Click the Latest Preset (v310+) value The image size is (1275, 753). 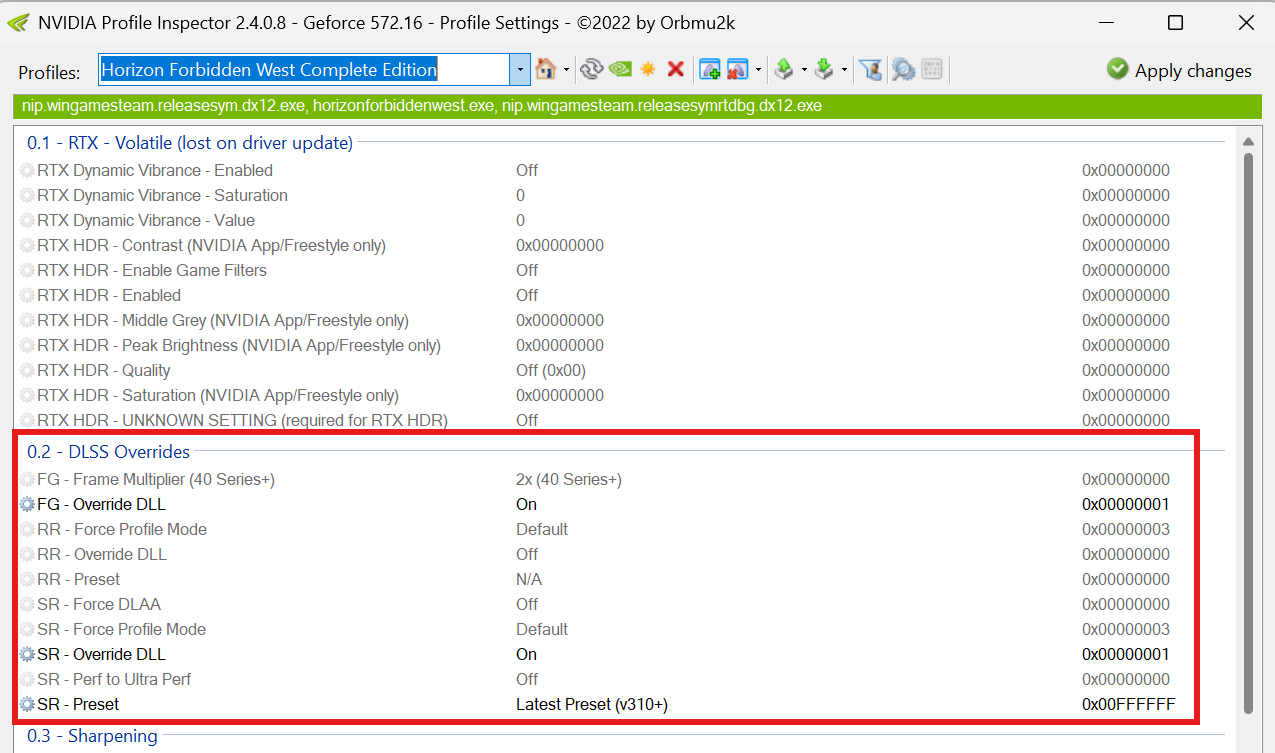click(592, 704)
